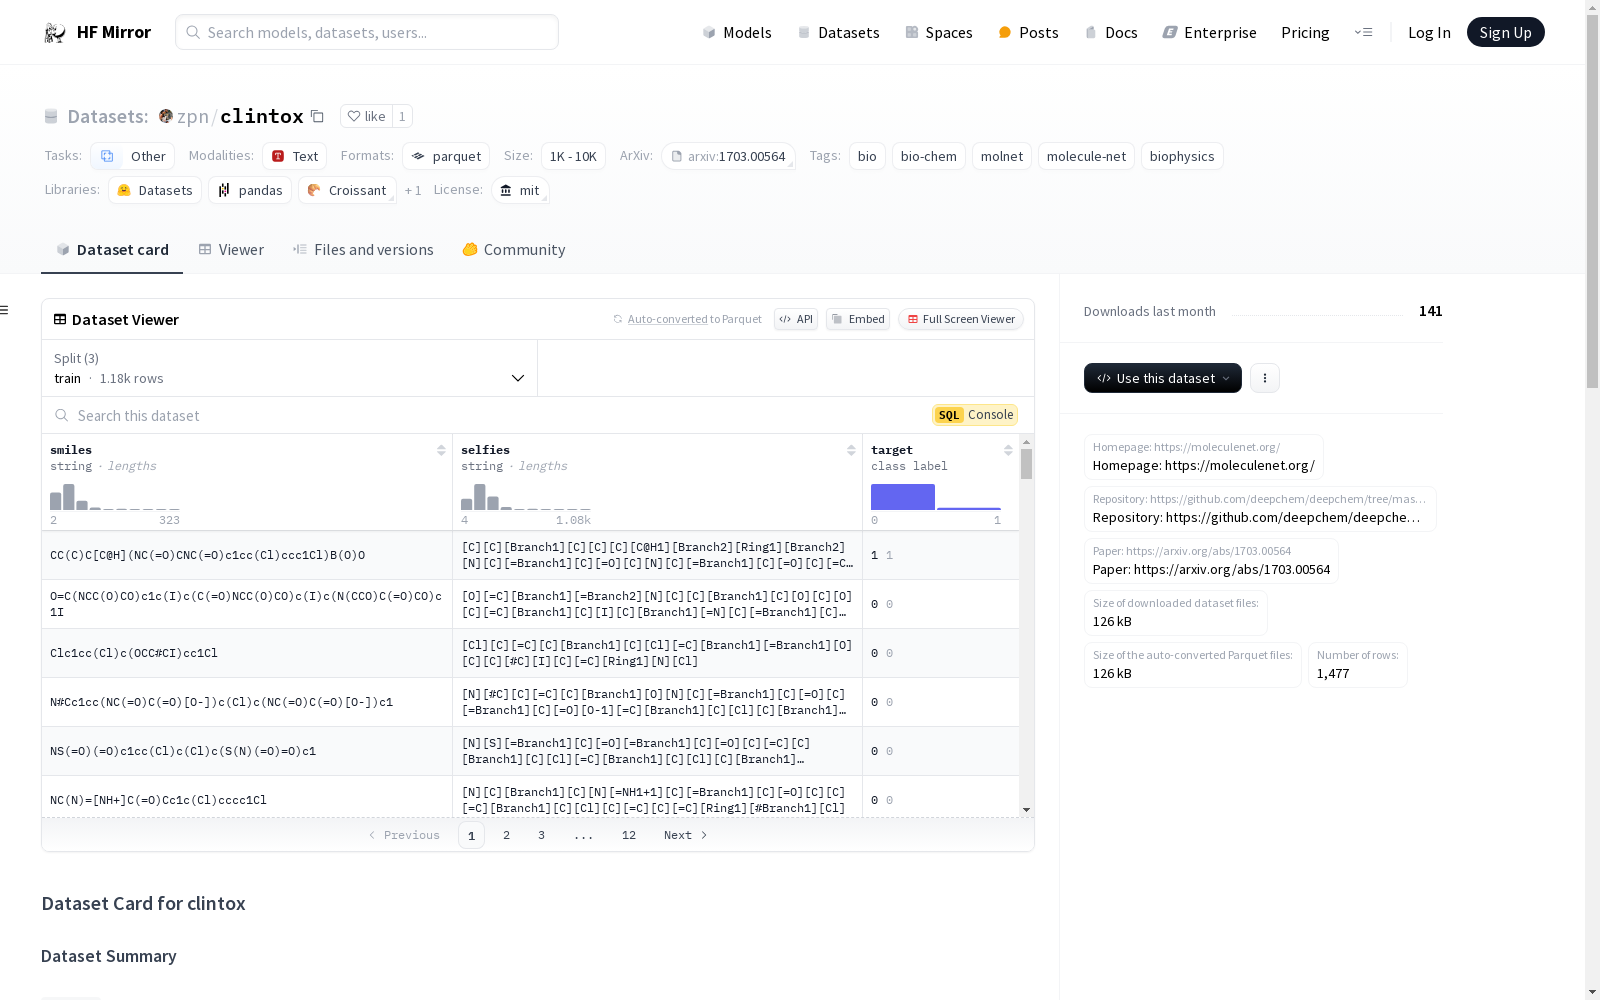Expand the Split train dropdown

click(x=290, y=368)
